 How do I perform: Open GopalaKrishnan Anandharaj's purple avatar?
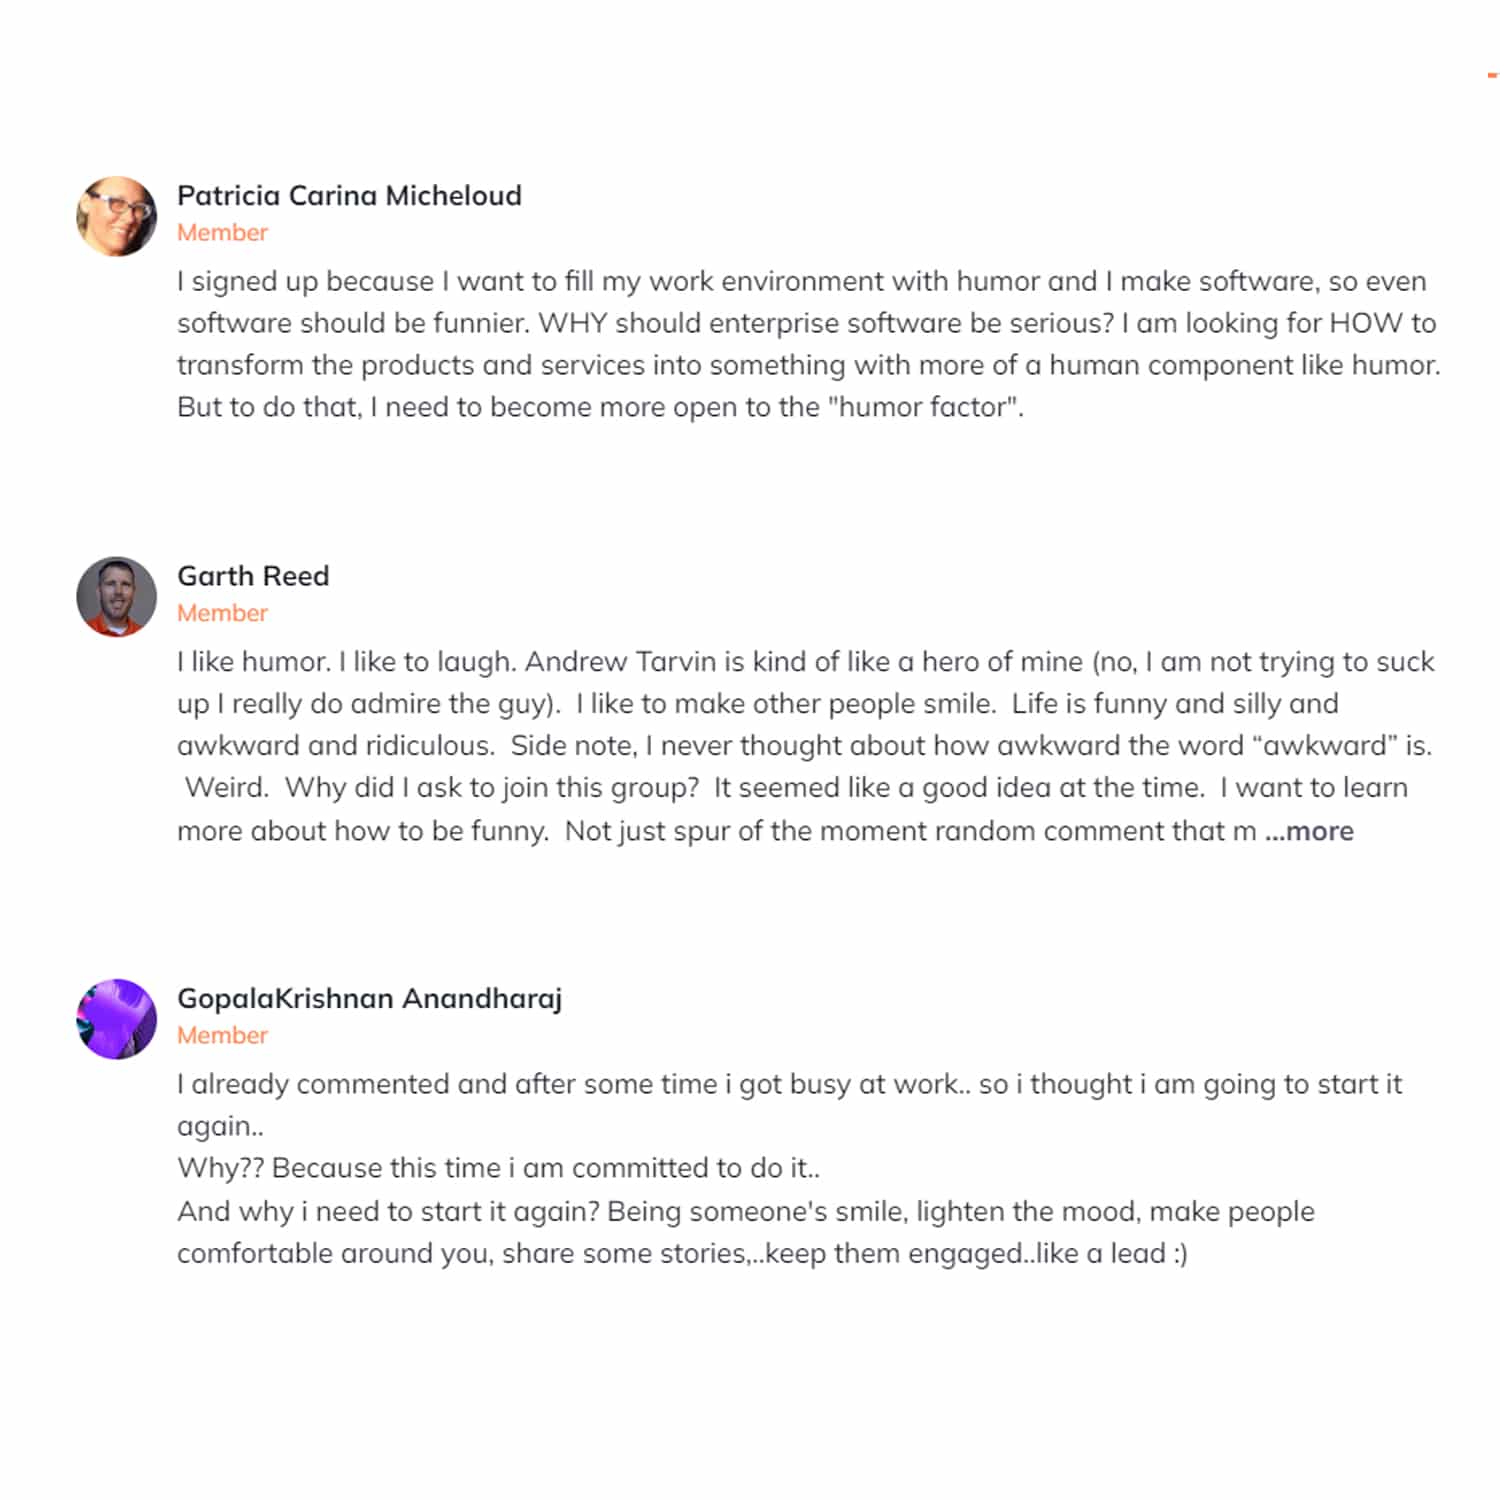click(x=116, y=1019)
